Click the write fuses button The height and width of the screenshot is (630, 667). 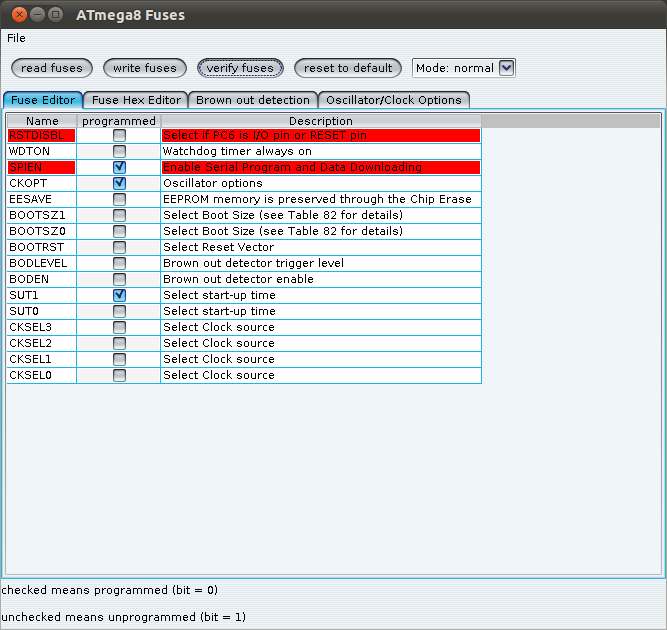[x=145, y=68]
